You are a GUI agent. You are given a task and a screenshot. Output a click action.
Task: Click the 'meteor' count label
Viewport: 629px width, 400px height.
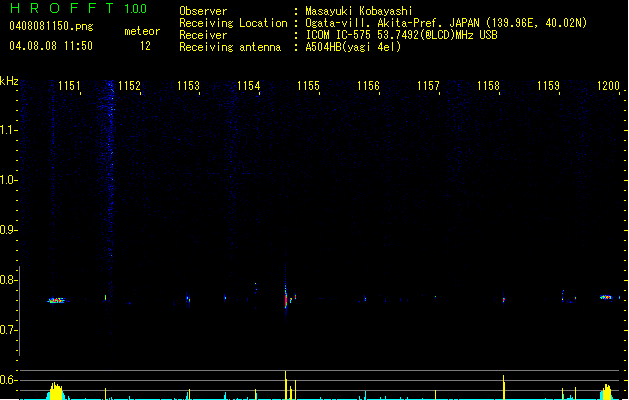point(142,31)
